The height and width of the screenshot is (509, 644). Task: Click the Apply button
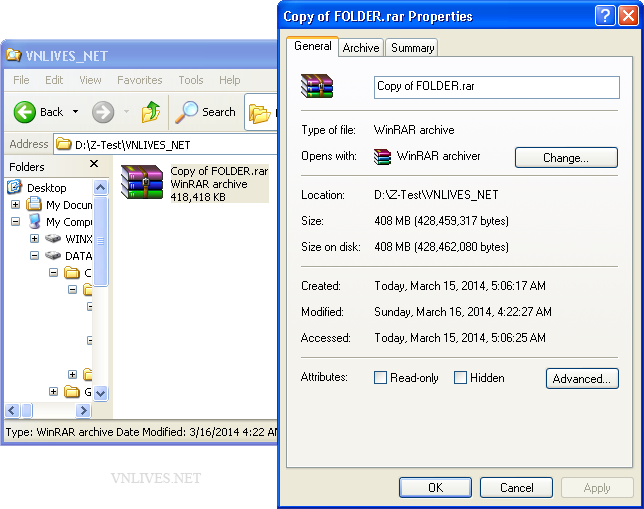point(597,487)
